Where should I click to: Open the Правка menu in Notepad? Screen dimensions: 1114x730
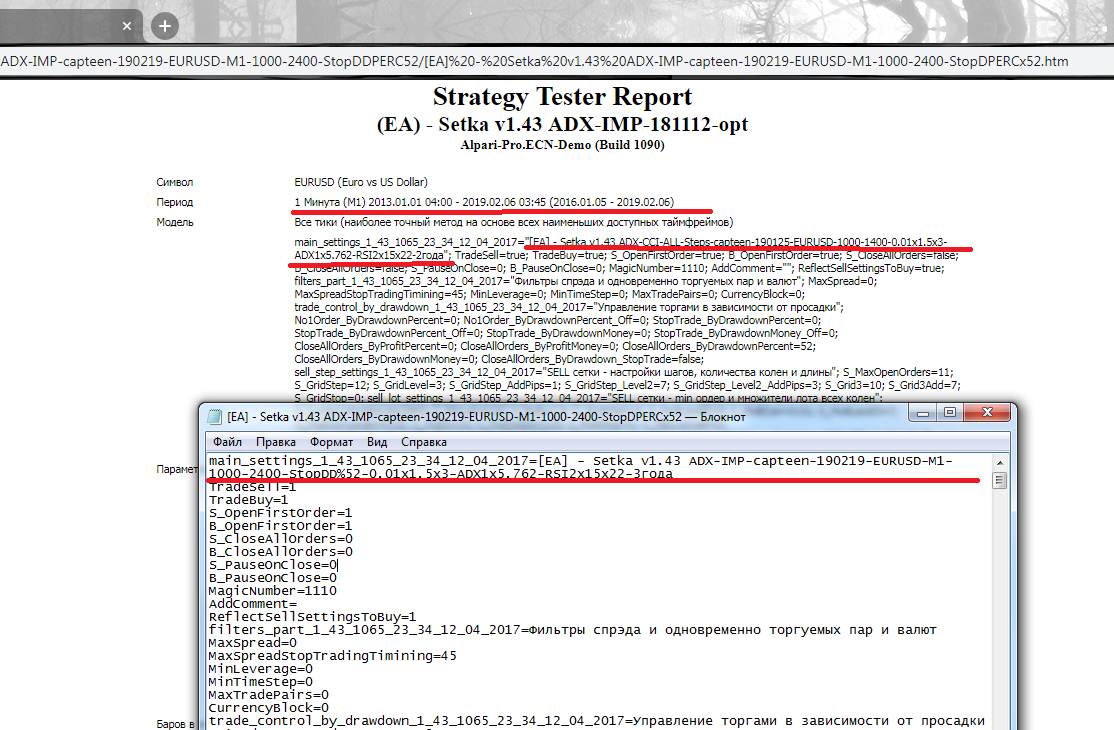pos(276,442)
